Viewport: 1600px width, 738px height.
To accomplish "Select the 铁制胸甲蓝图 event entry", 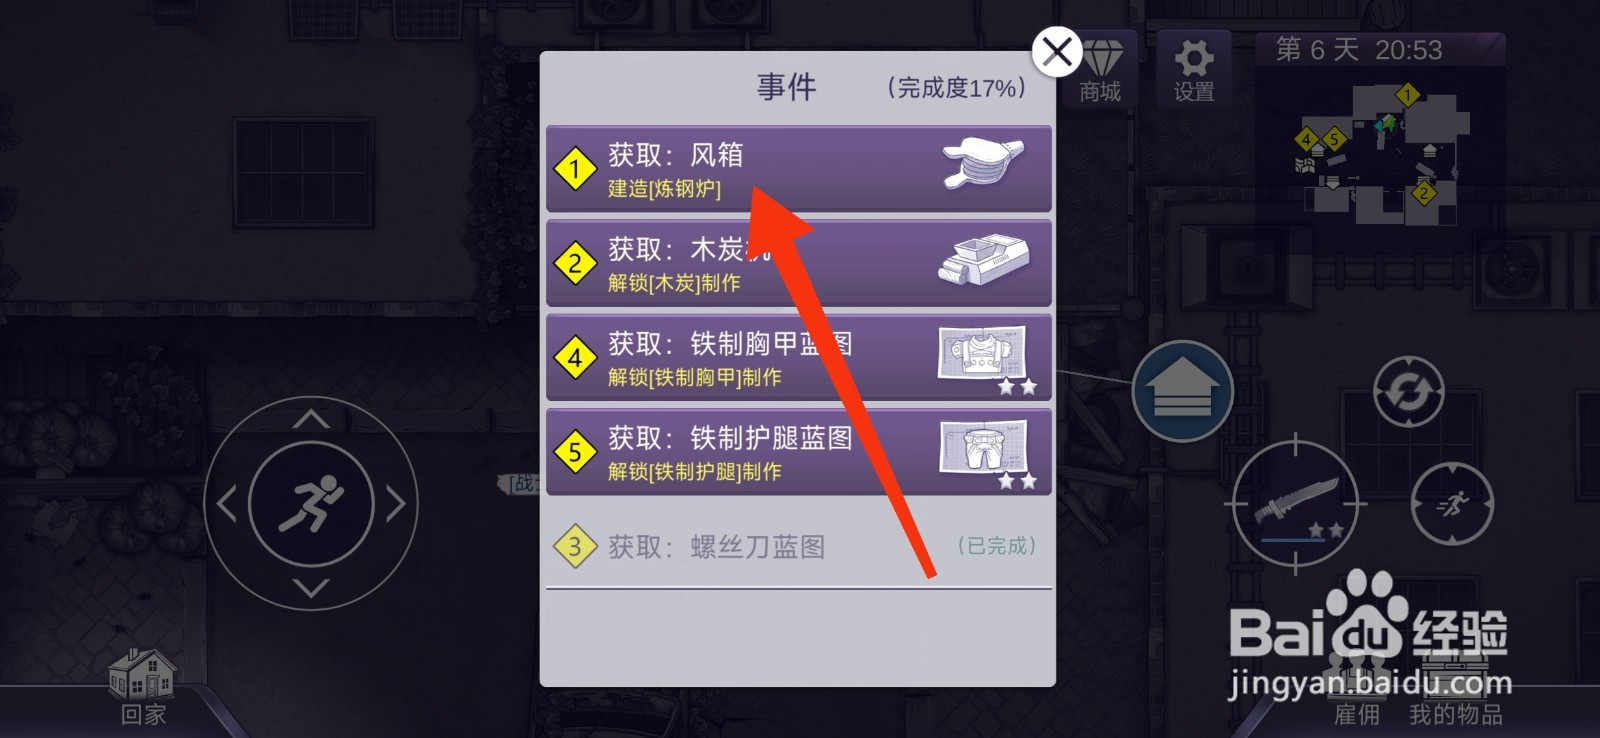I will [798, 357].
